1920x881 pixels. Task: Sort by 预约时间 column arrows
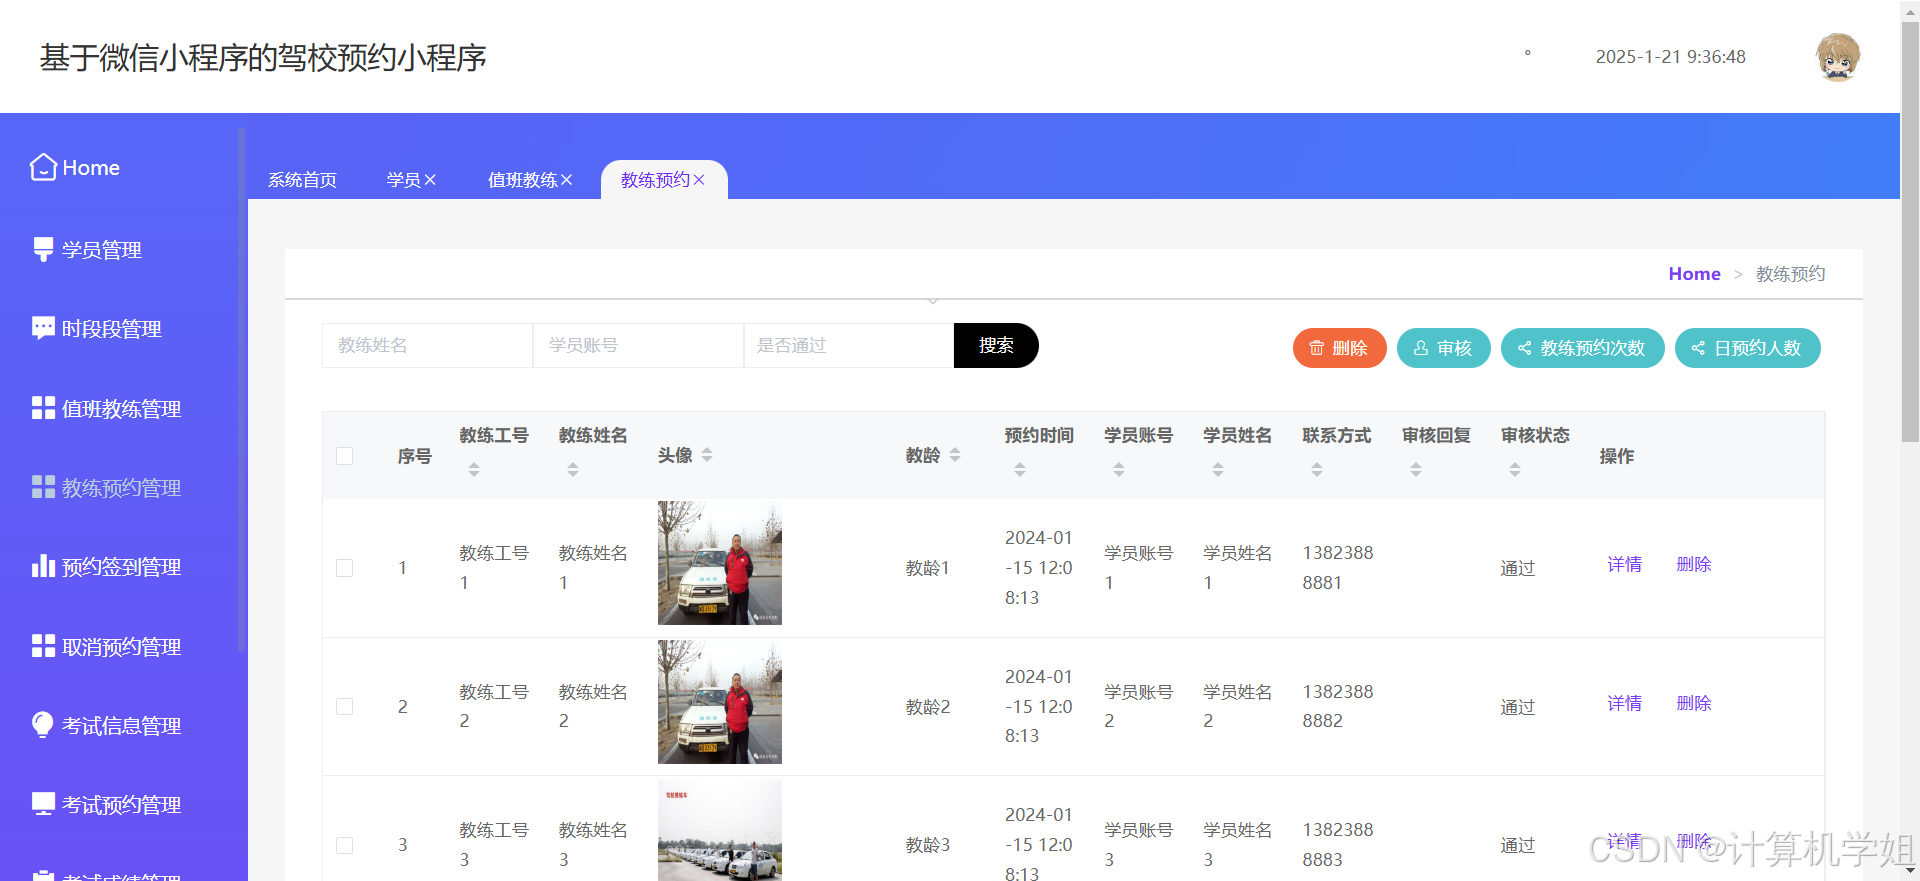[x=1020, y=469]
